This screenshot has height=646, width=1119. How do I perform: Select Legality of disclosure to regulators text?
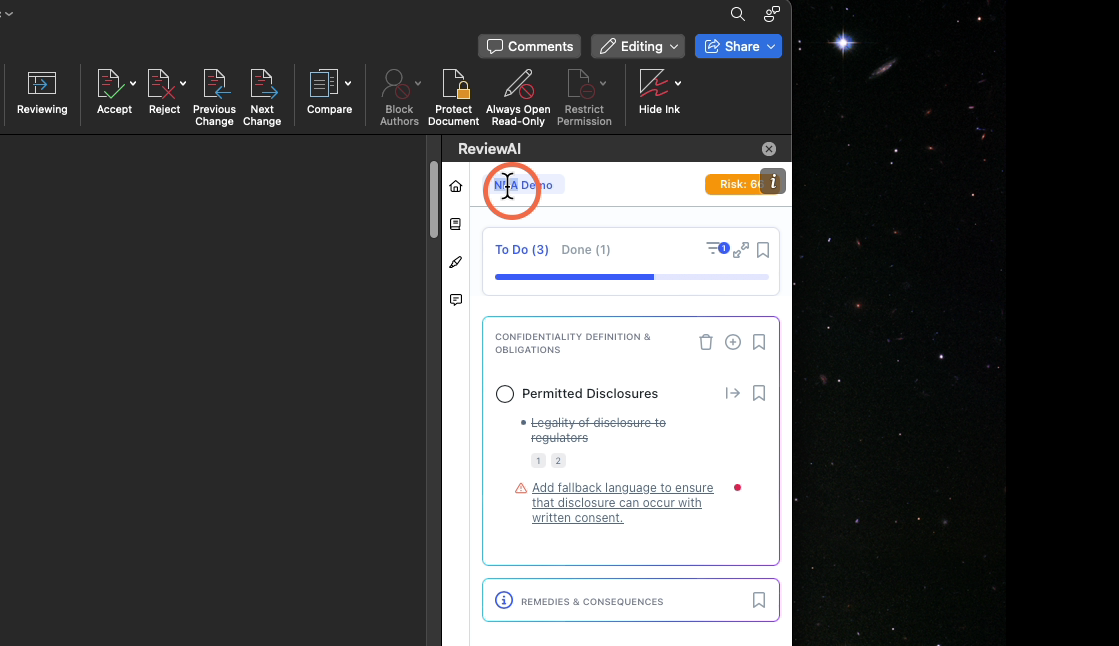point(598,430)
